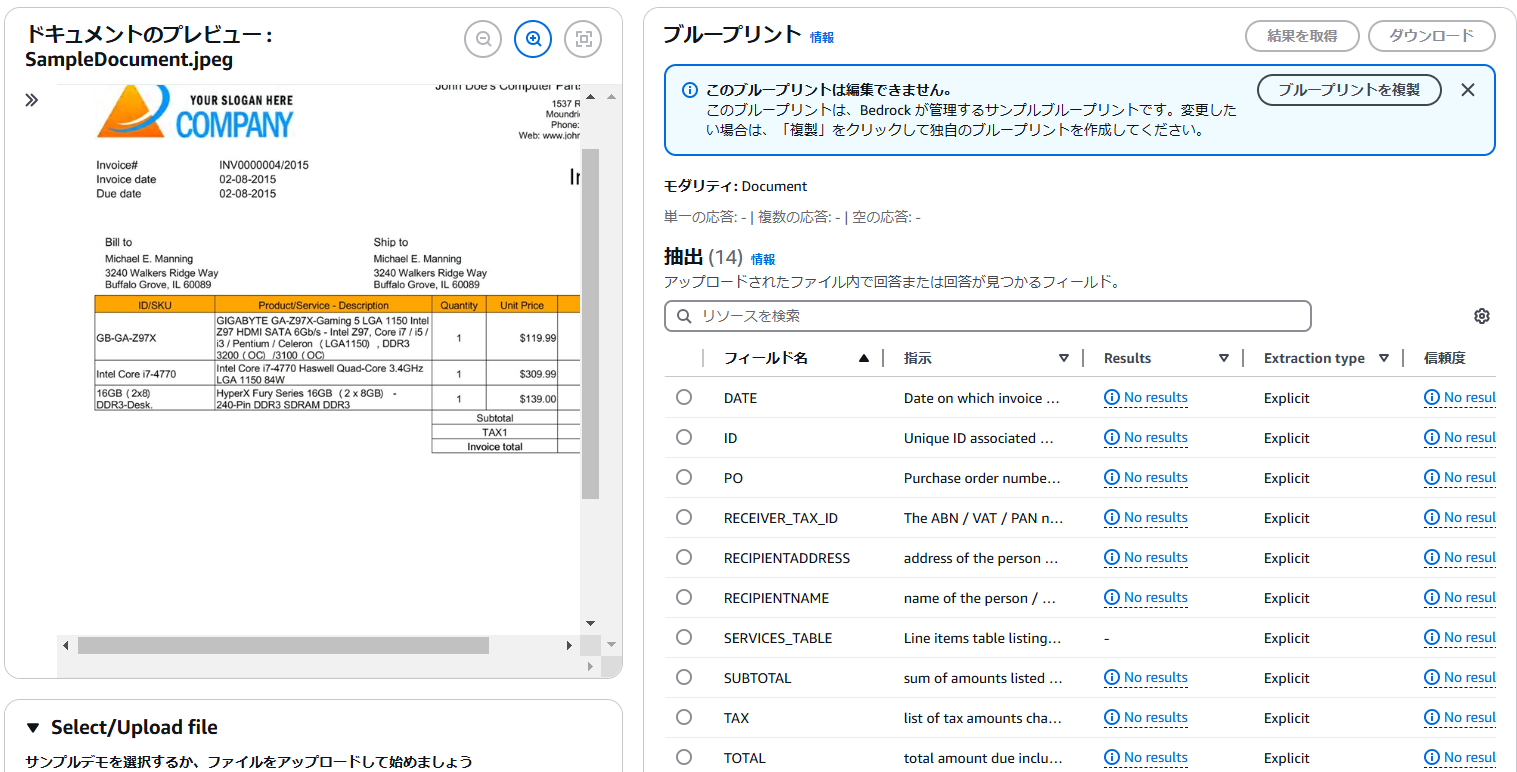
Task: Zoom in on the document preview
Action: [x=533, y=38]
